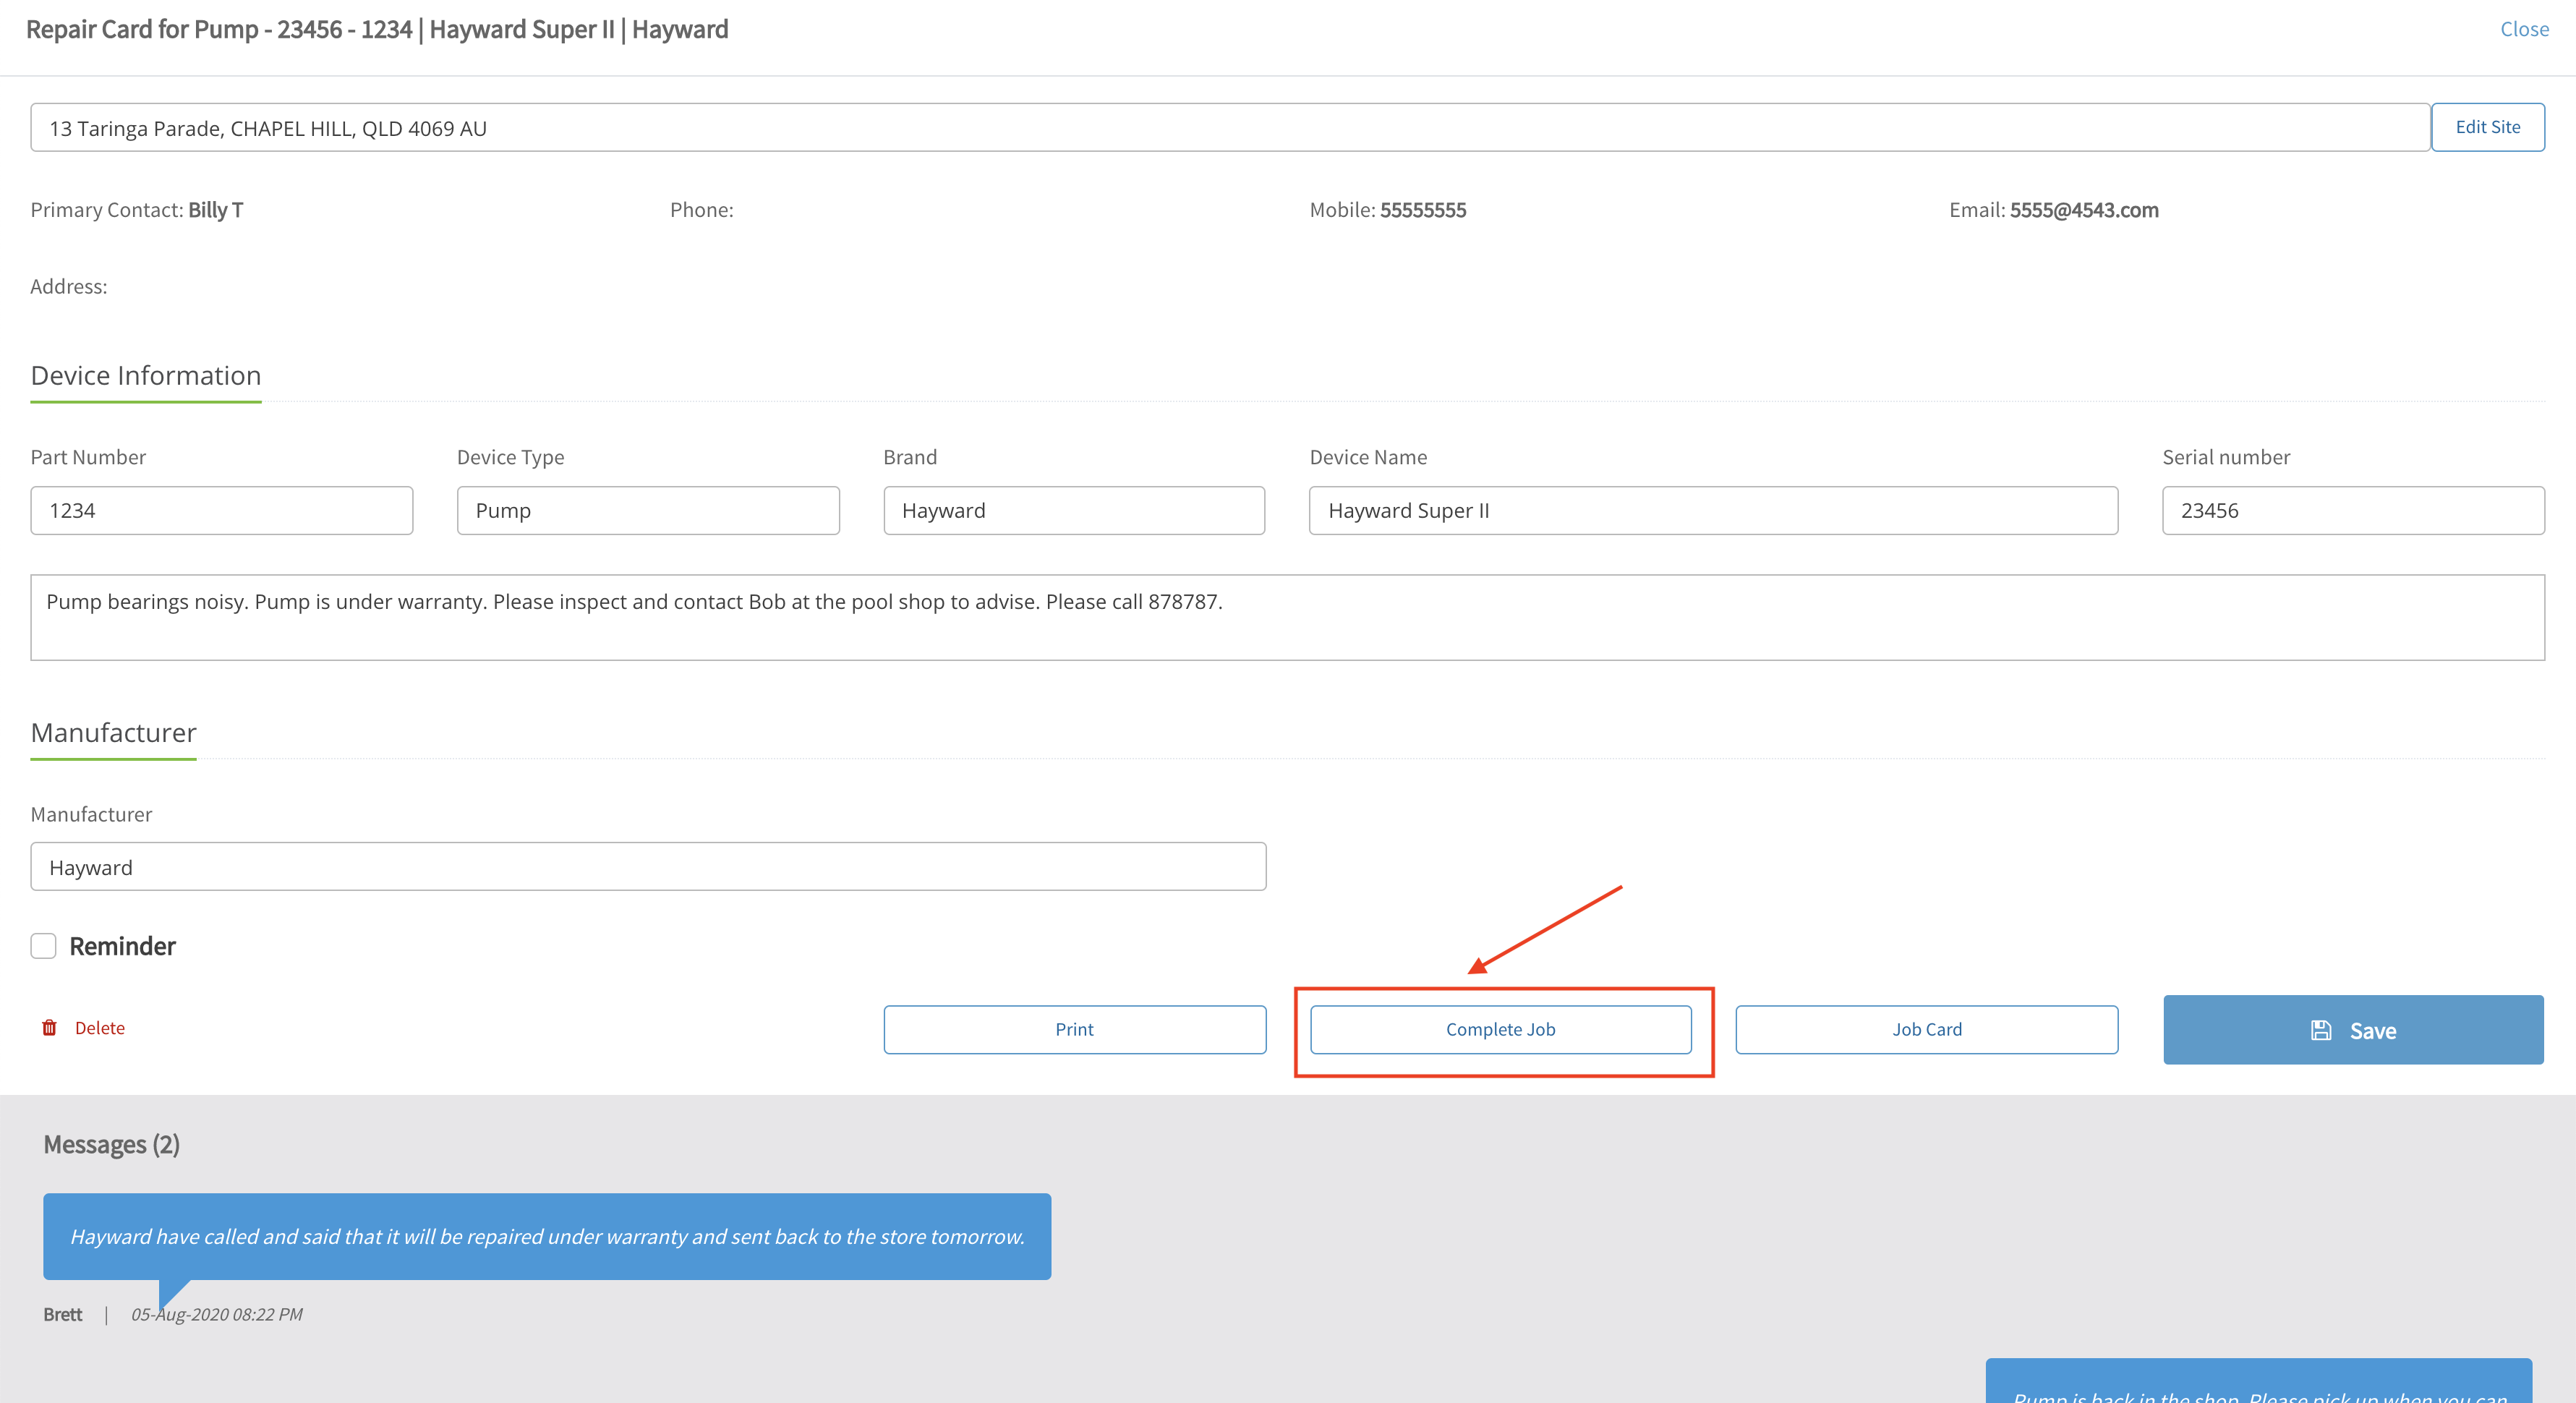
Task: Click the partially visible pump-is-back message bubble
Action: point(2258,1381)
